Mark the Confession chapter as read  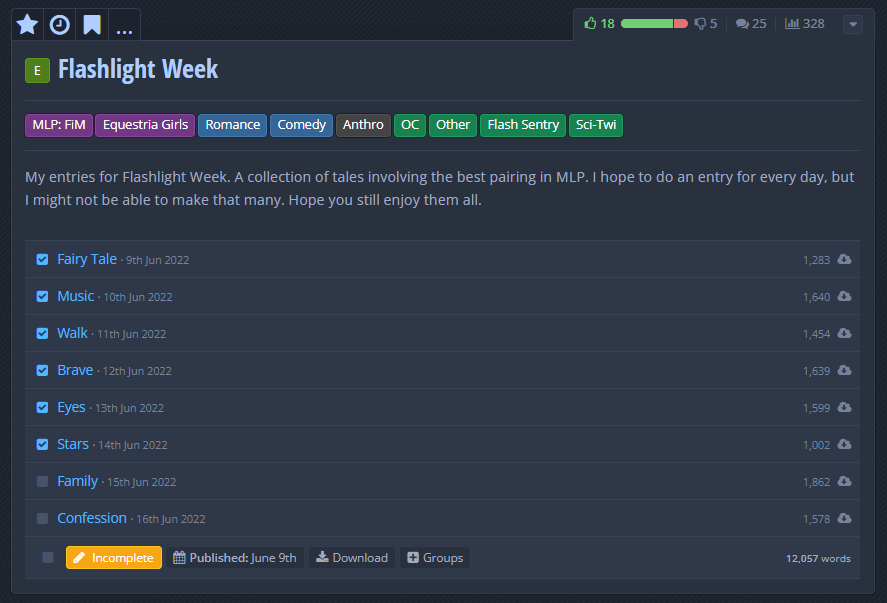click(x=42, y=519)
